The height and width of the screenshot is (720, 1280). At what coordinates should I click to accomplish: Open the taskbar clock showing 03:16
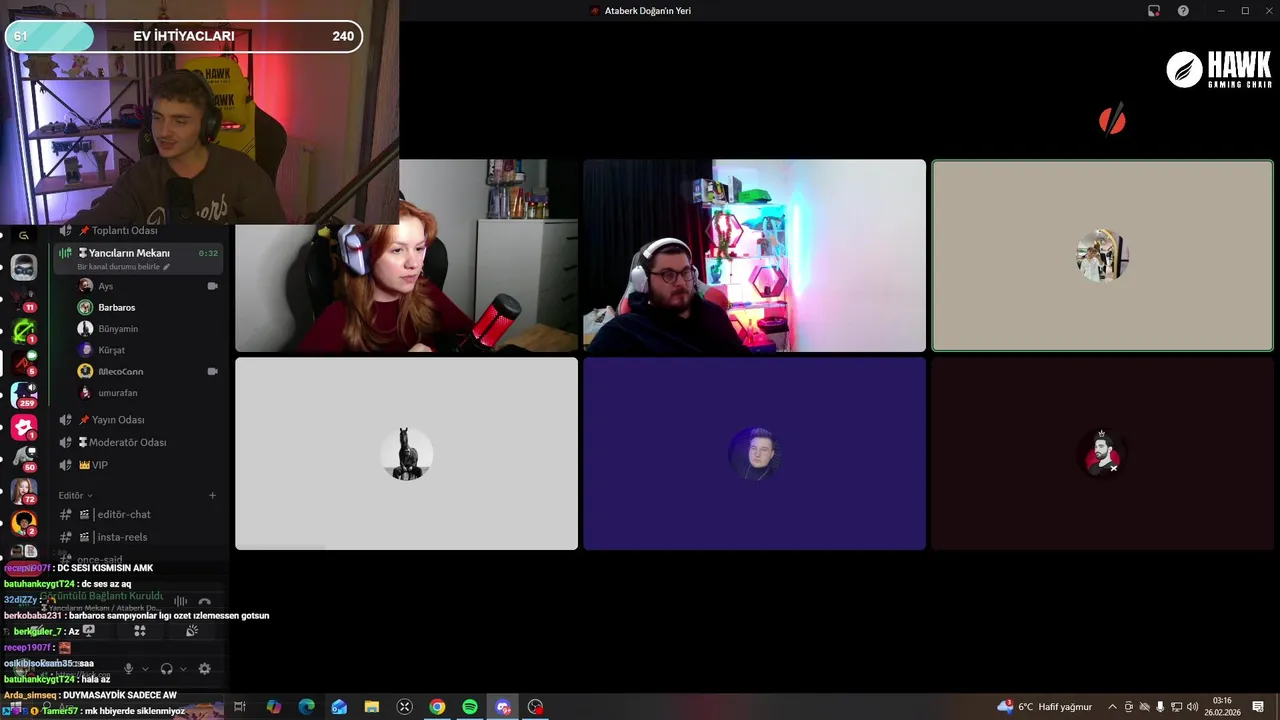click(x=1222, y=707)
